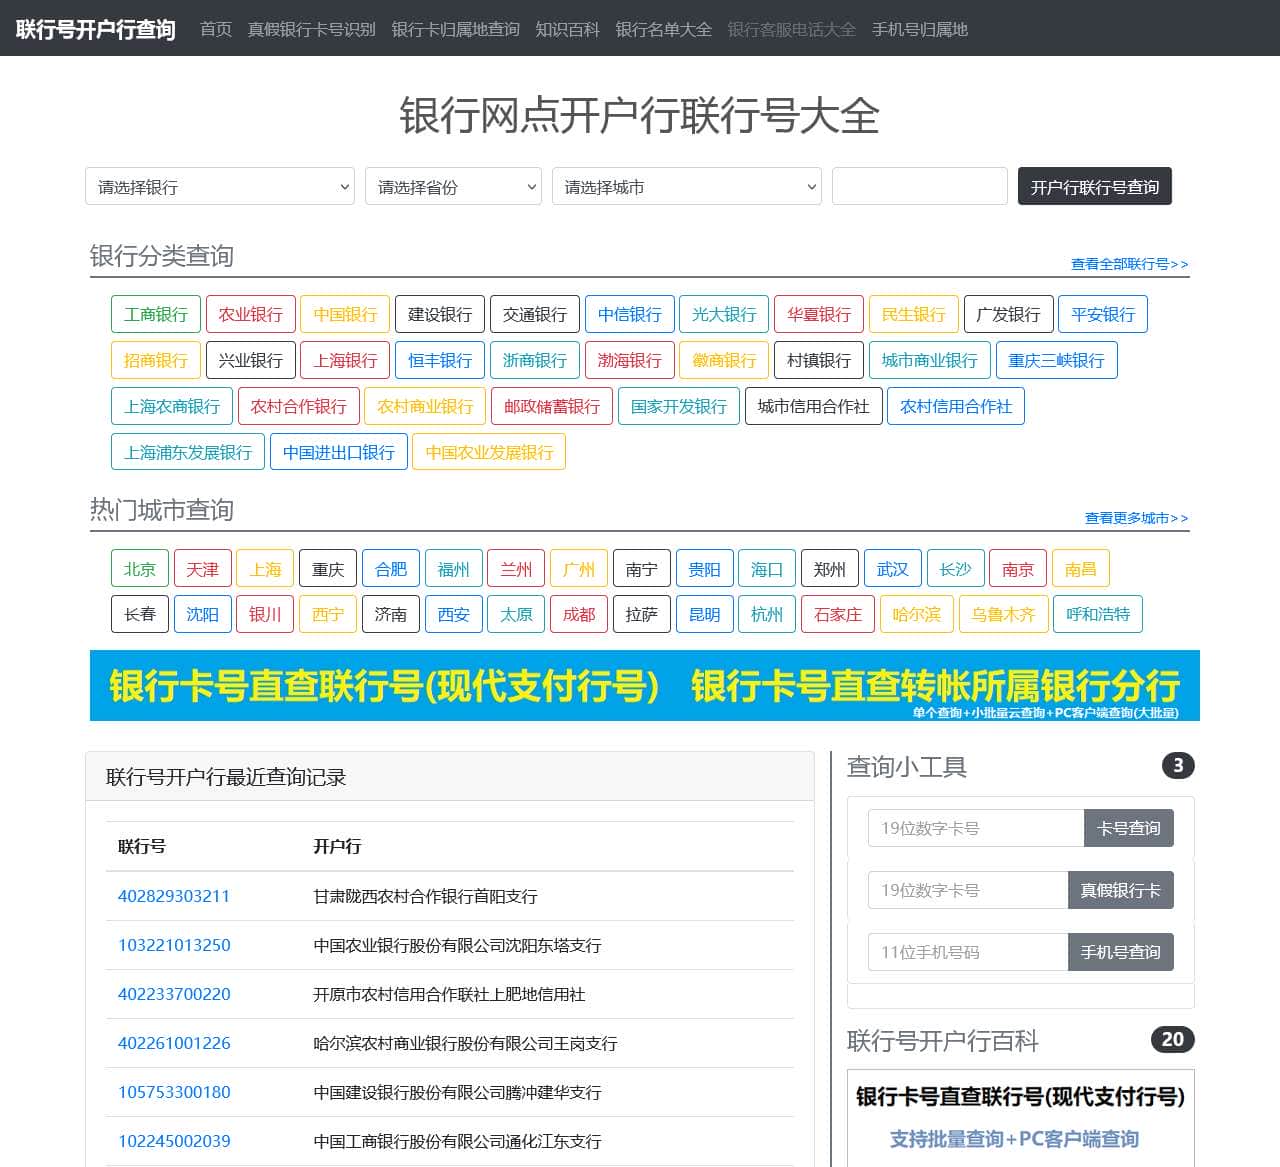Select the 广发银行 bank tag
The image size is (1280, 1167).
(1008, 314)
